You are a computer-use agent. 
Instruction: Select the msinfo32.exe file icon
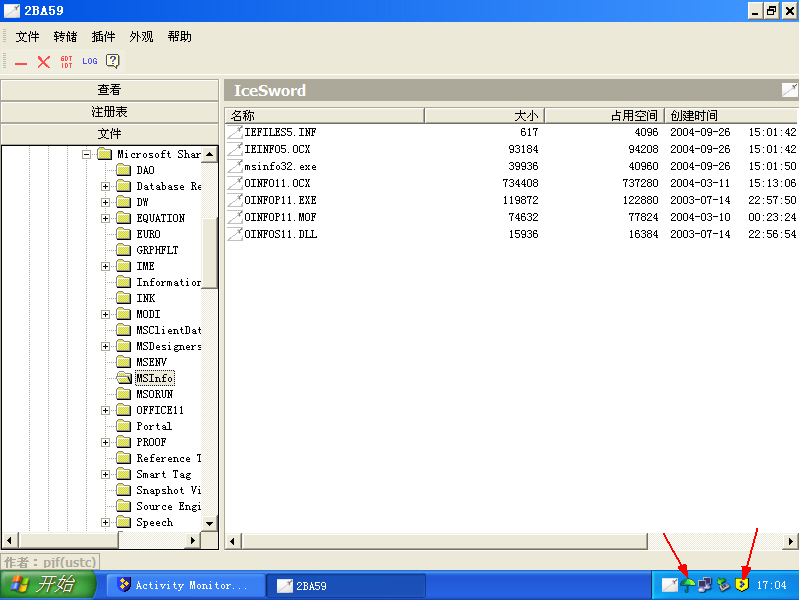coord(234,166)
